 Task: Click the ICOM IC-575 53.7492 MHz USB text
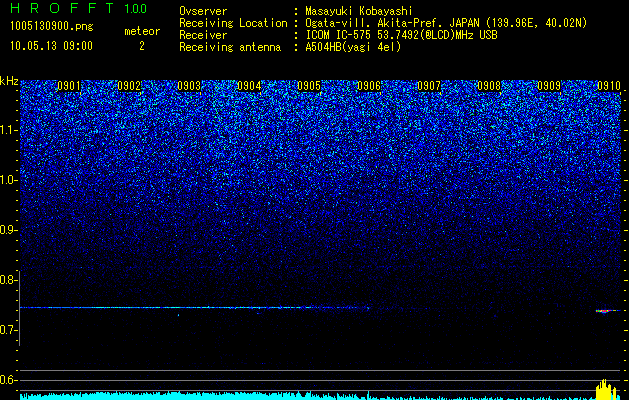[x=401, y=35]
